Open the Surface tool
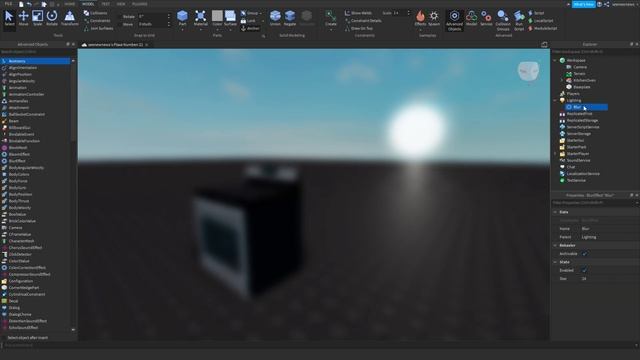640x360 pixels. point(230,18)
